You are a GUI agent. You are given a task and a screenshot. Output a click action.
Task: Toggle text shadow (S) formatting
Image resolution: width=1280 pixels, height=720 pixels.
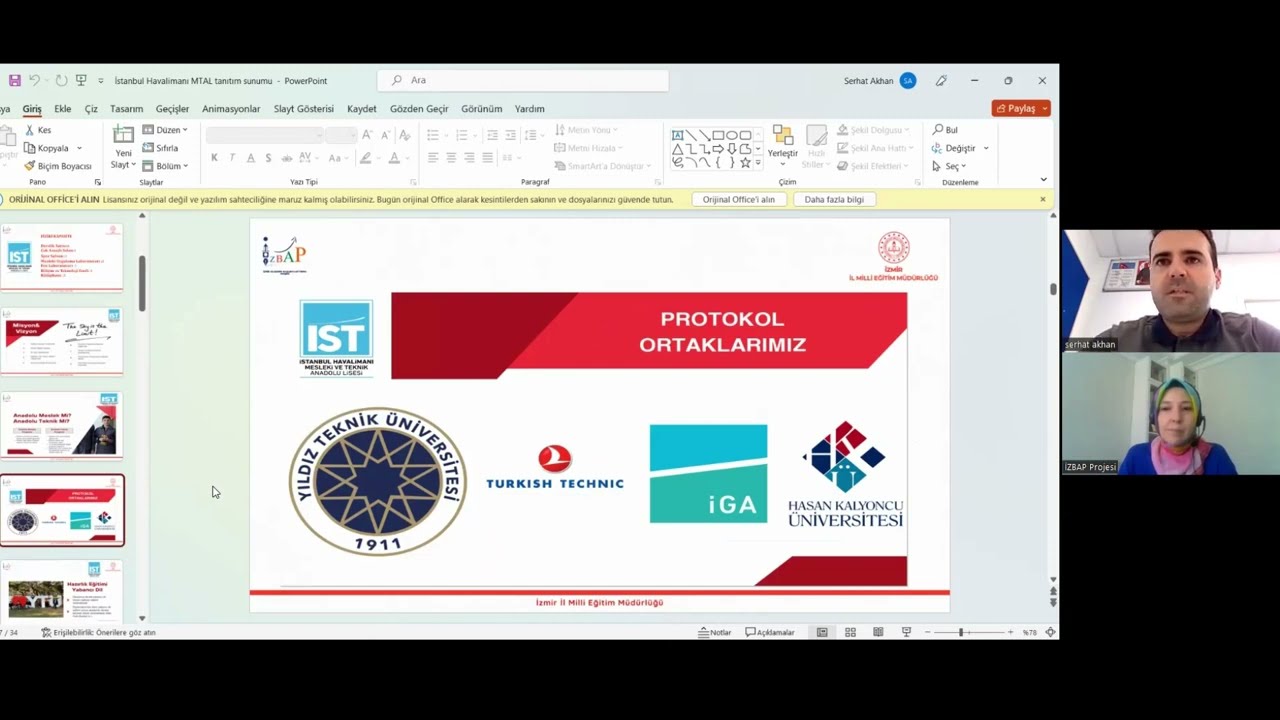[x=268, y=158]
